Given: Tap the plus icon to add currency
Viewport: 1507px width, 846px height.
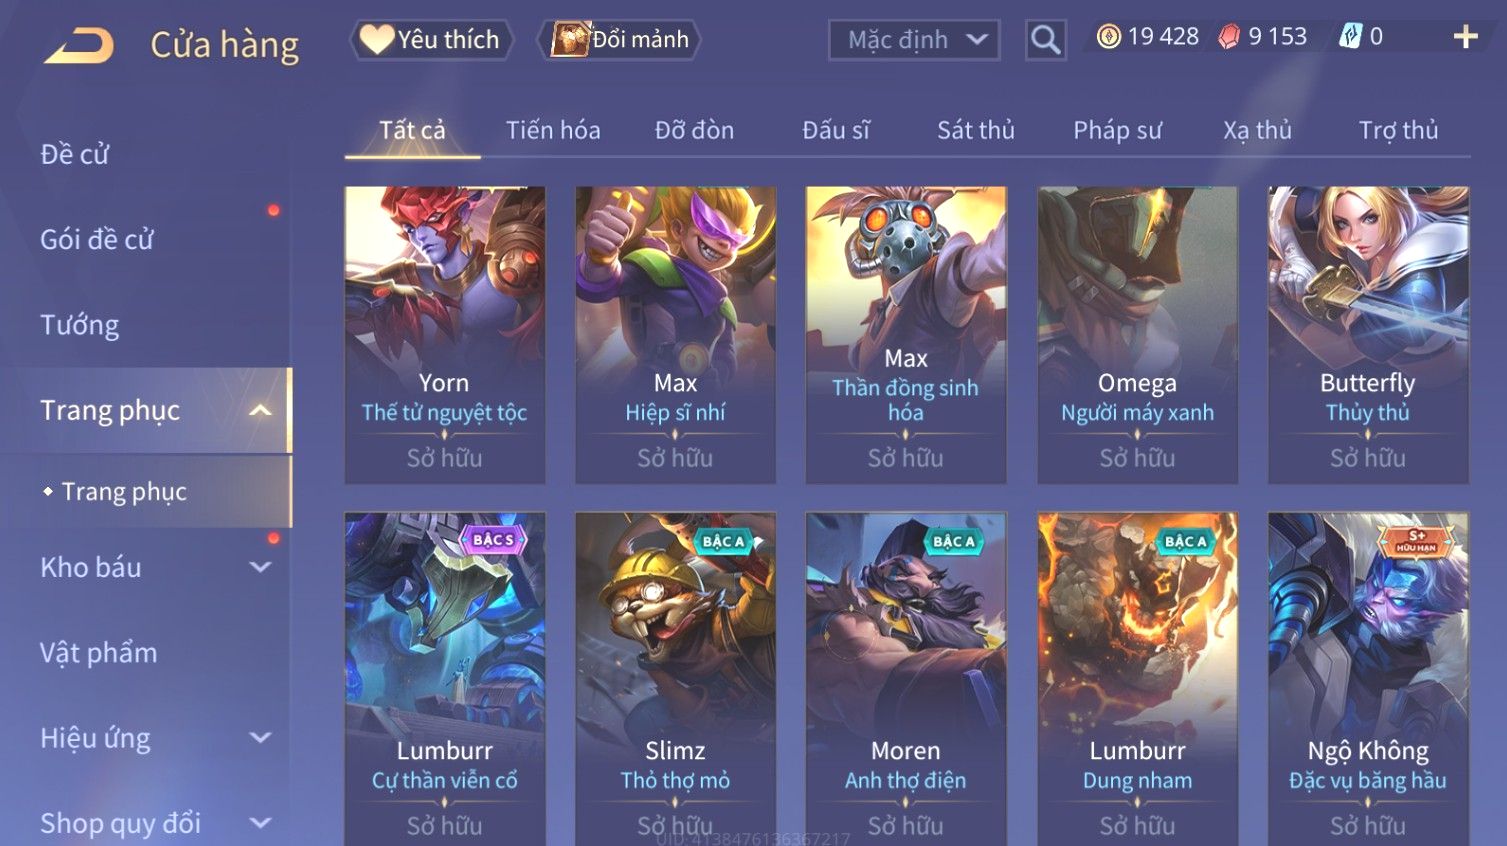Looking at the screenshot, I should [x=1465, y=37].
